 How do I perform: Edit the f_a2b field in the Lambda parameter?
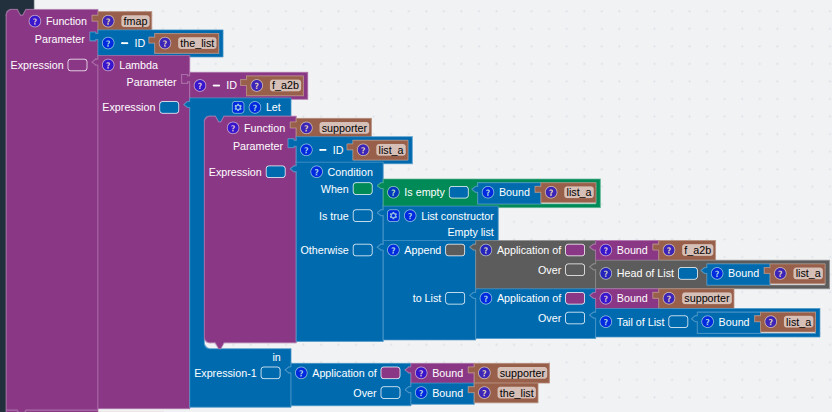[x=287, y=85]
